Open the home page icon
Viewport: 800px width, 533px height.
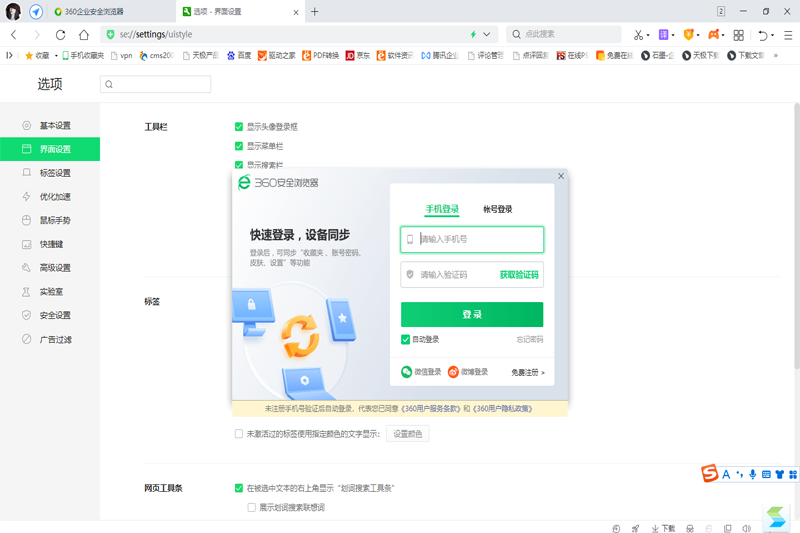tap(84, 35)
